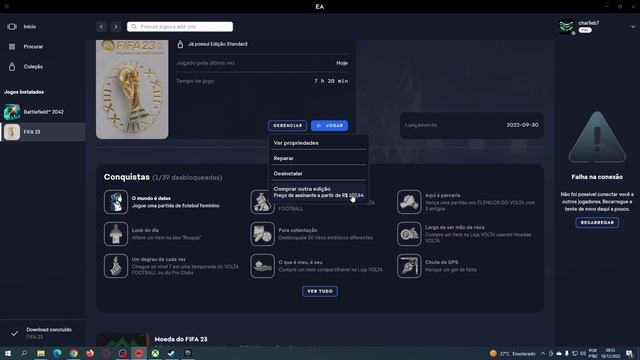Select Comprar outra edição menu entry
Image resolution: width=640 pixels, height=360 pixels.
tap(319, 192)
